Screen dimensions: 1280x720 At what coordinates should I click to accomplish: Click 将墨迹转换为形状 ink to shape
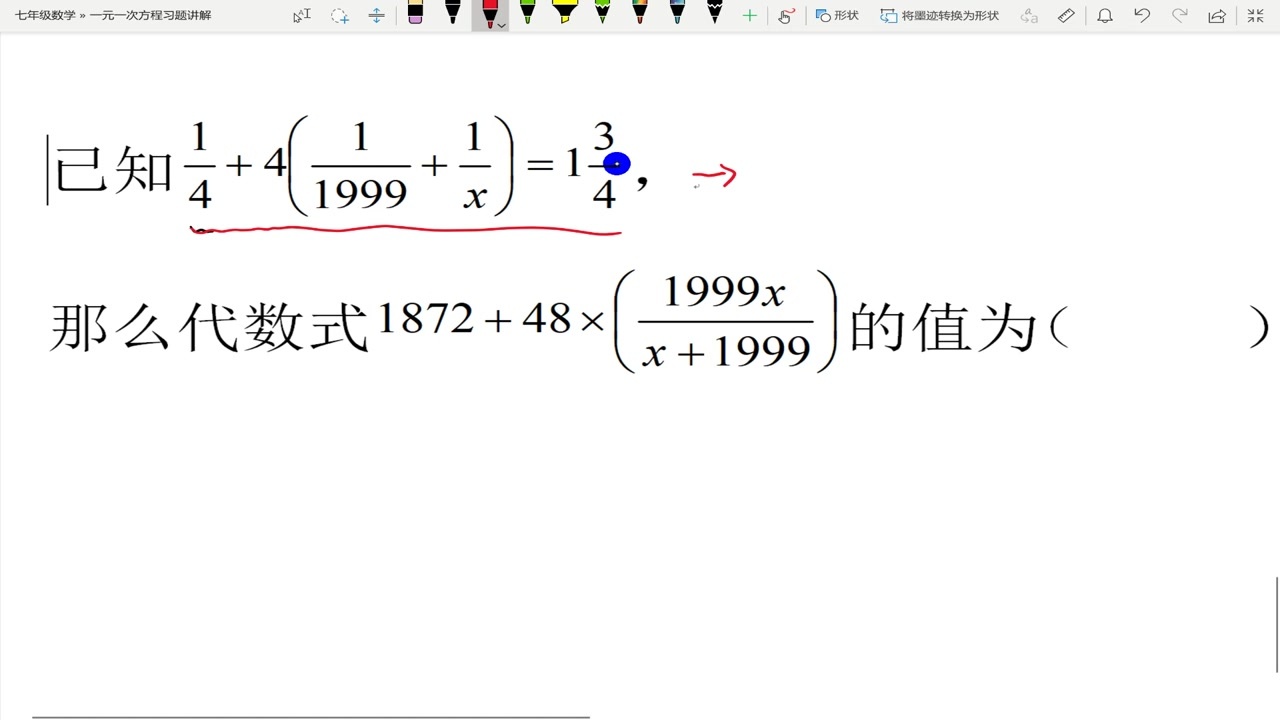point(940,15)
